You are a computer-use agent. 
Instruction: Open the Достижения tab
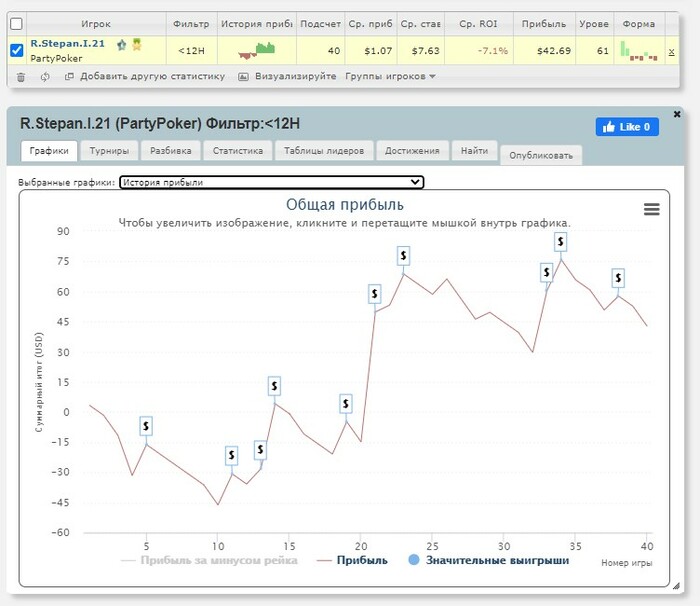coord(412,150)
